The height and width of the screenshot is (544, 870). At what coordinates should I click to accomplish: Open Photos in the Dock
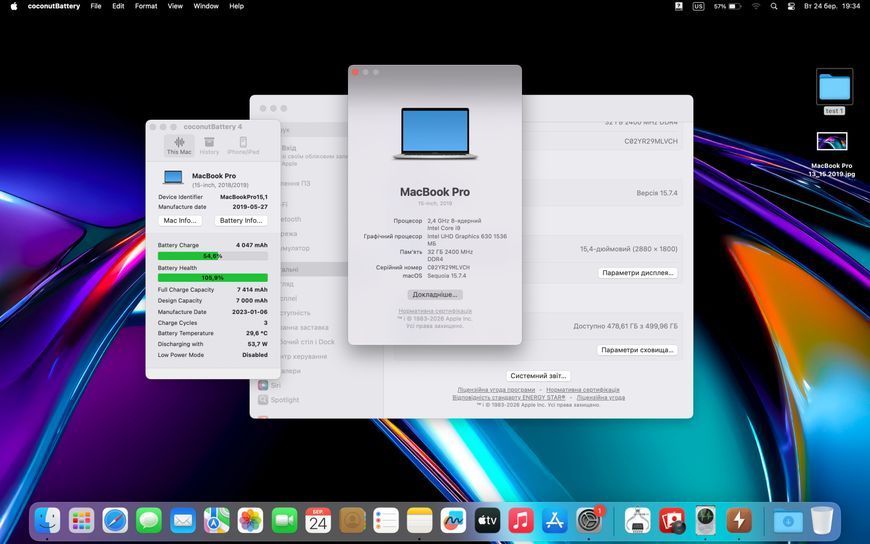250,521
